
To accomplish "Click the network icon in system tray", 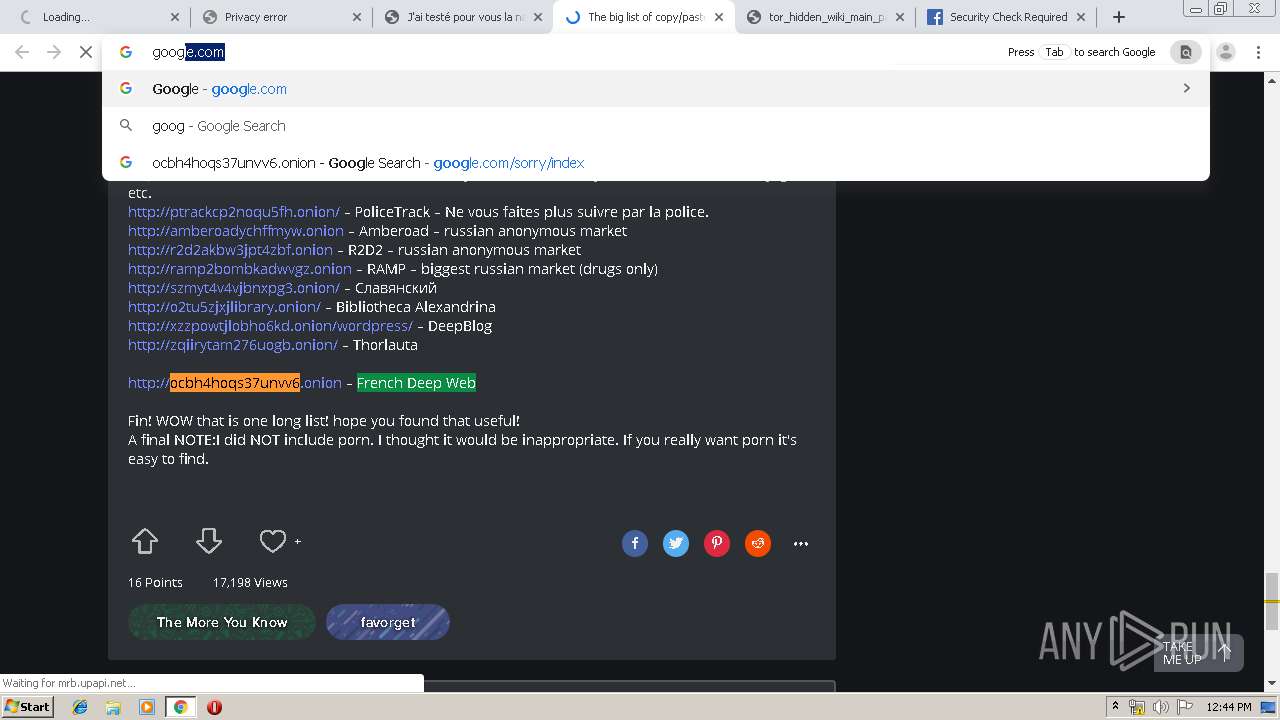I will click(1137, 707).
